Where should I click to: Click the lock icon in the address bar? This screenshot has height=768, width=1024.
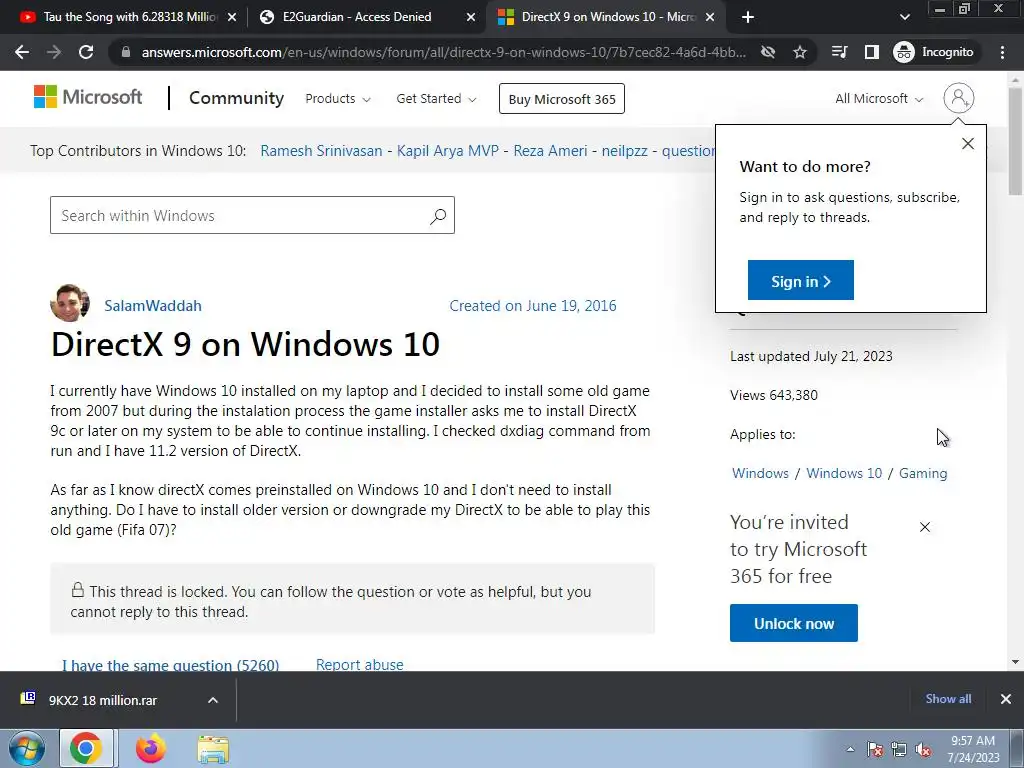tap(126, 52)
